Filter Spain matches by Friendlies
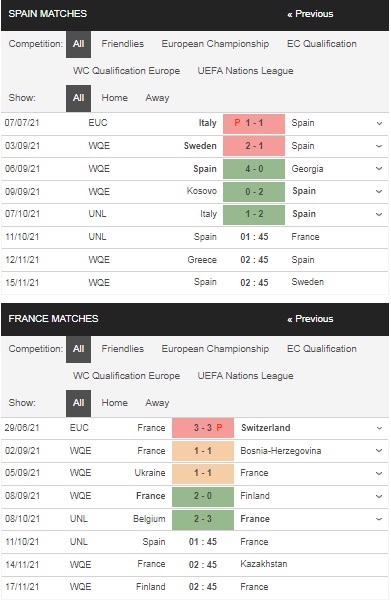The image size is (391, 607). click(x=122, y=44)
